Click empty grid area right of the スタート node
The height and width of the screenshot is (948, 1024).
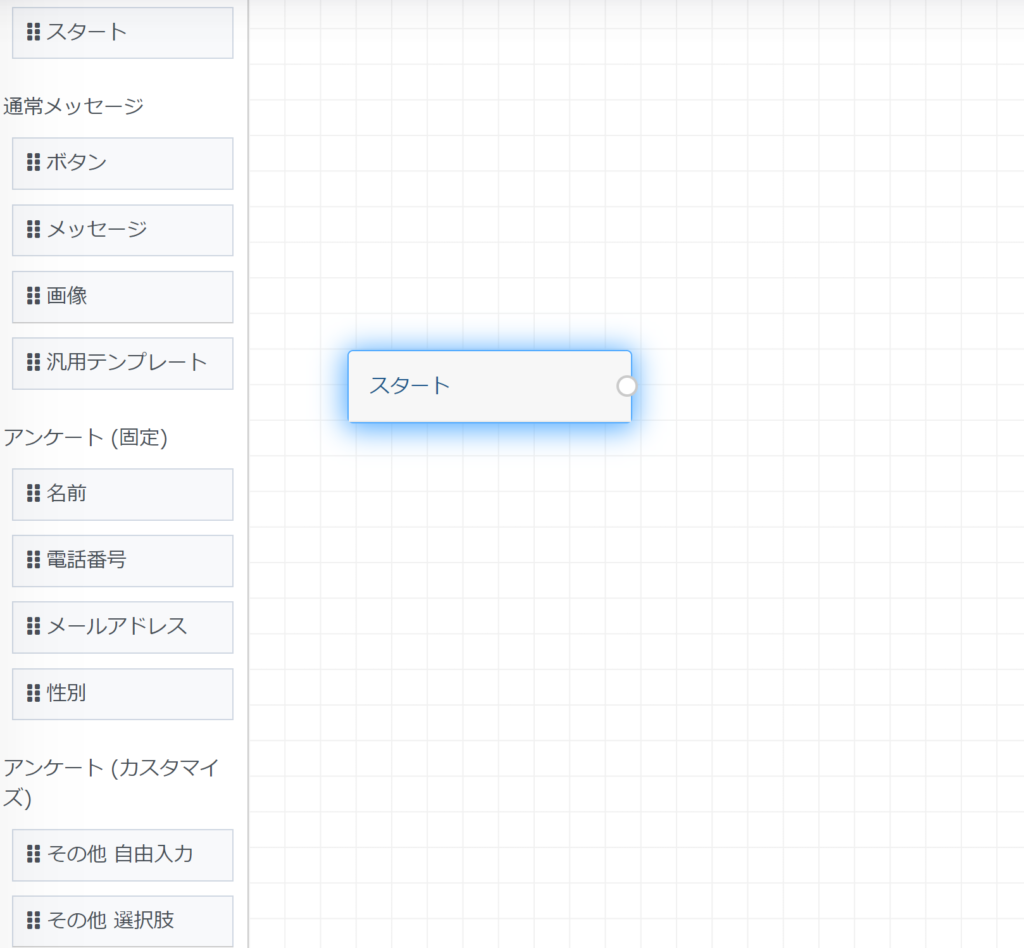[820, 386]
